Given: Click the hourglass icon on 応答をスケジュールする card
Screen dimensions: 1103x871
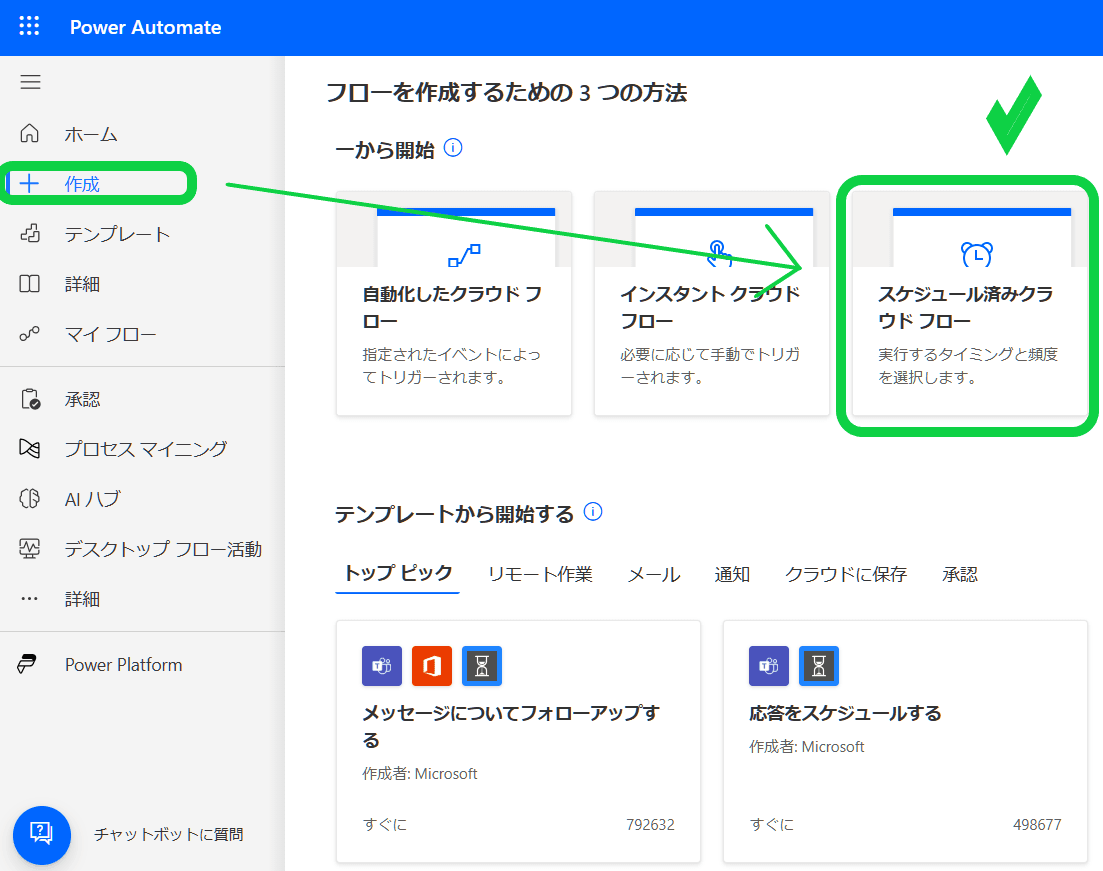Looking at the screenshot, I should [x=818, y=666].
